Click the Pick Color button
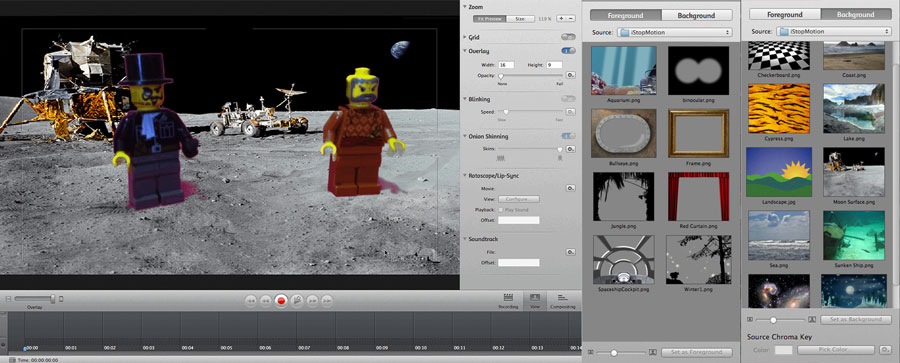The image size is (900, 363). tap(835, 350)
